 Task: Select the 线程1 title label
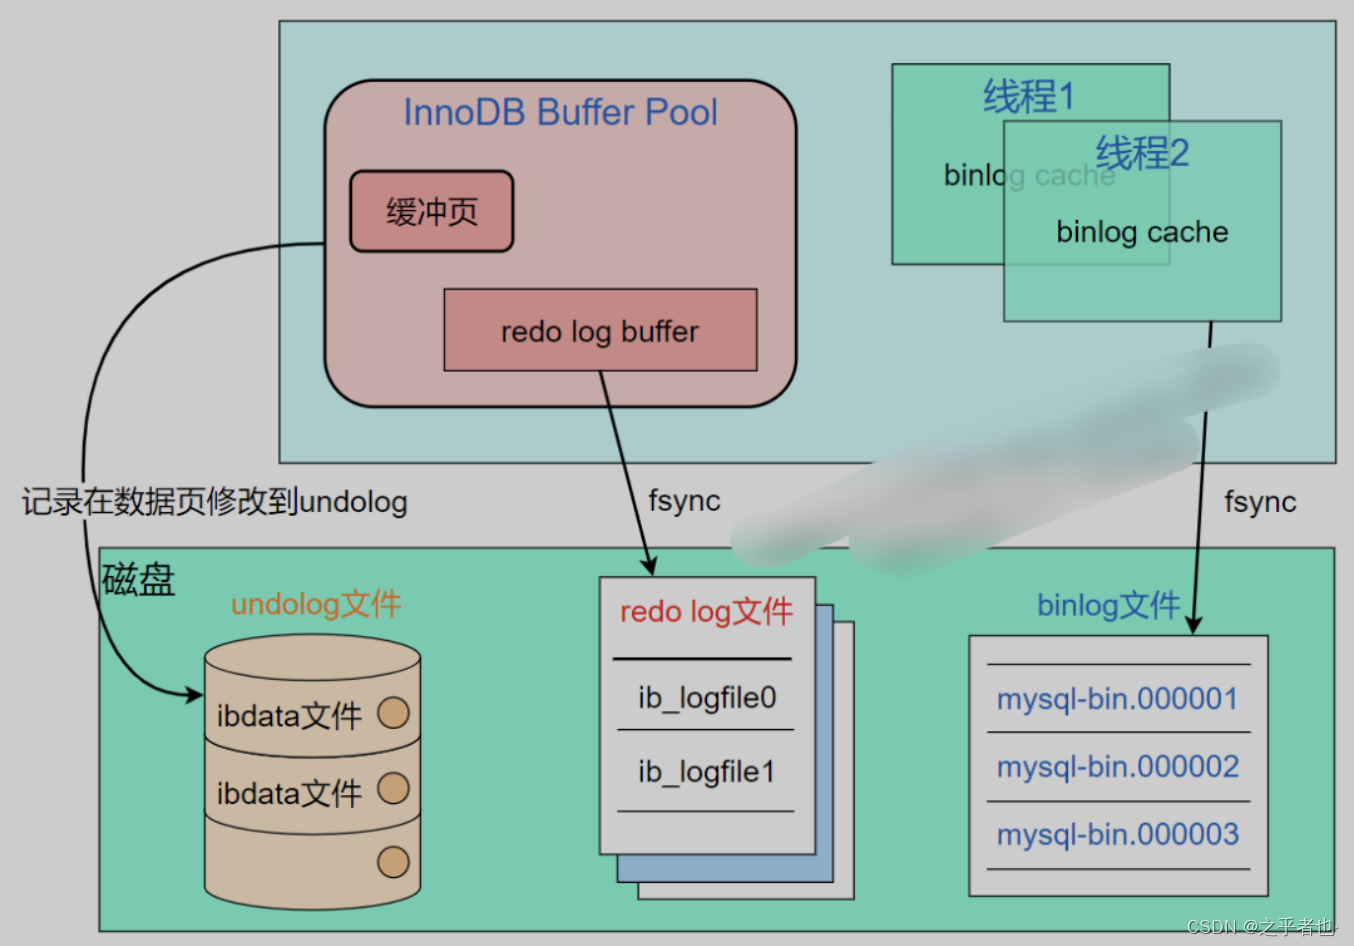(1028, 96)
